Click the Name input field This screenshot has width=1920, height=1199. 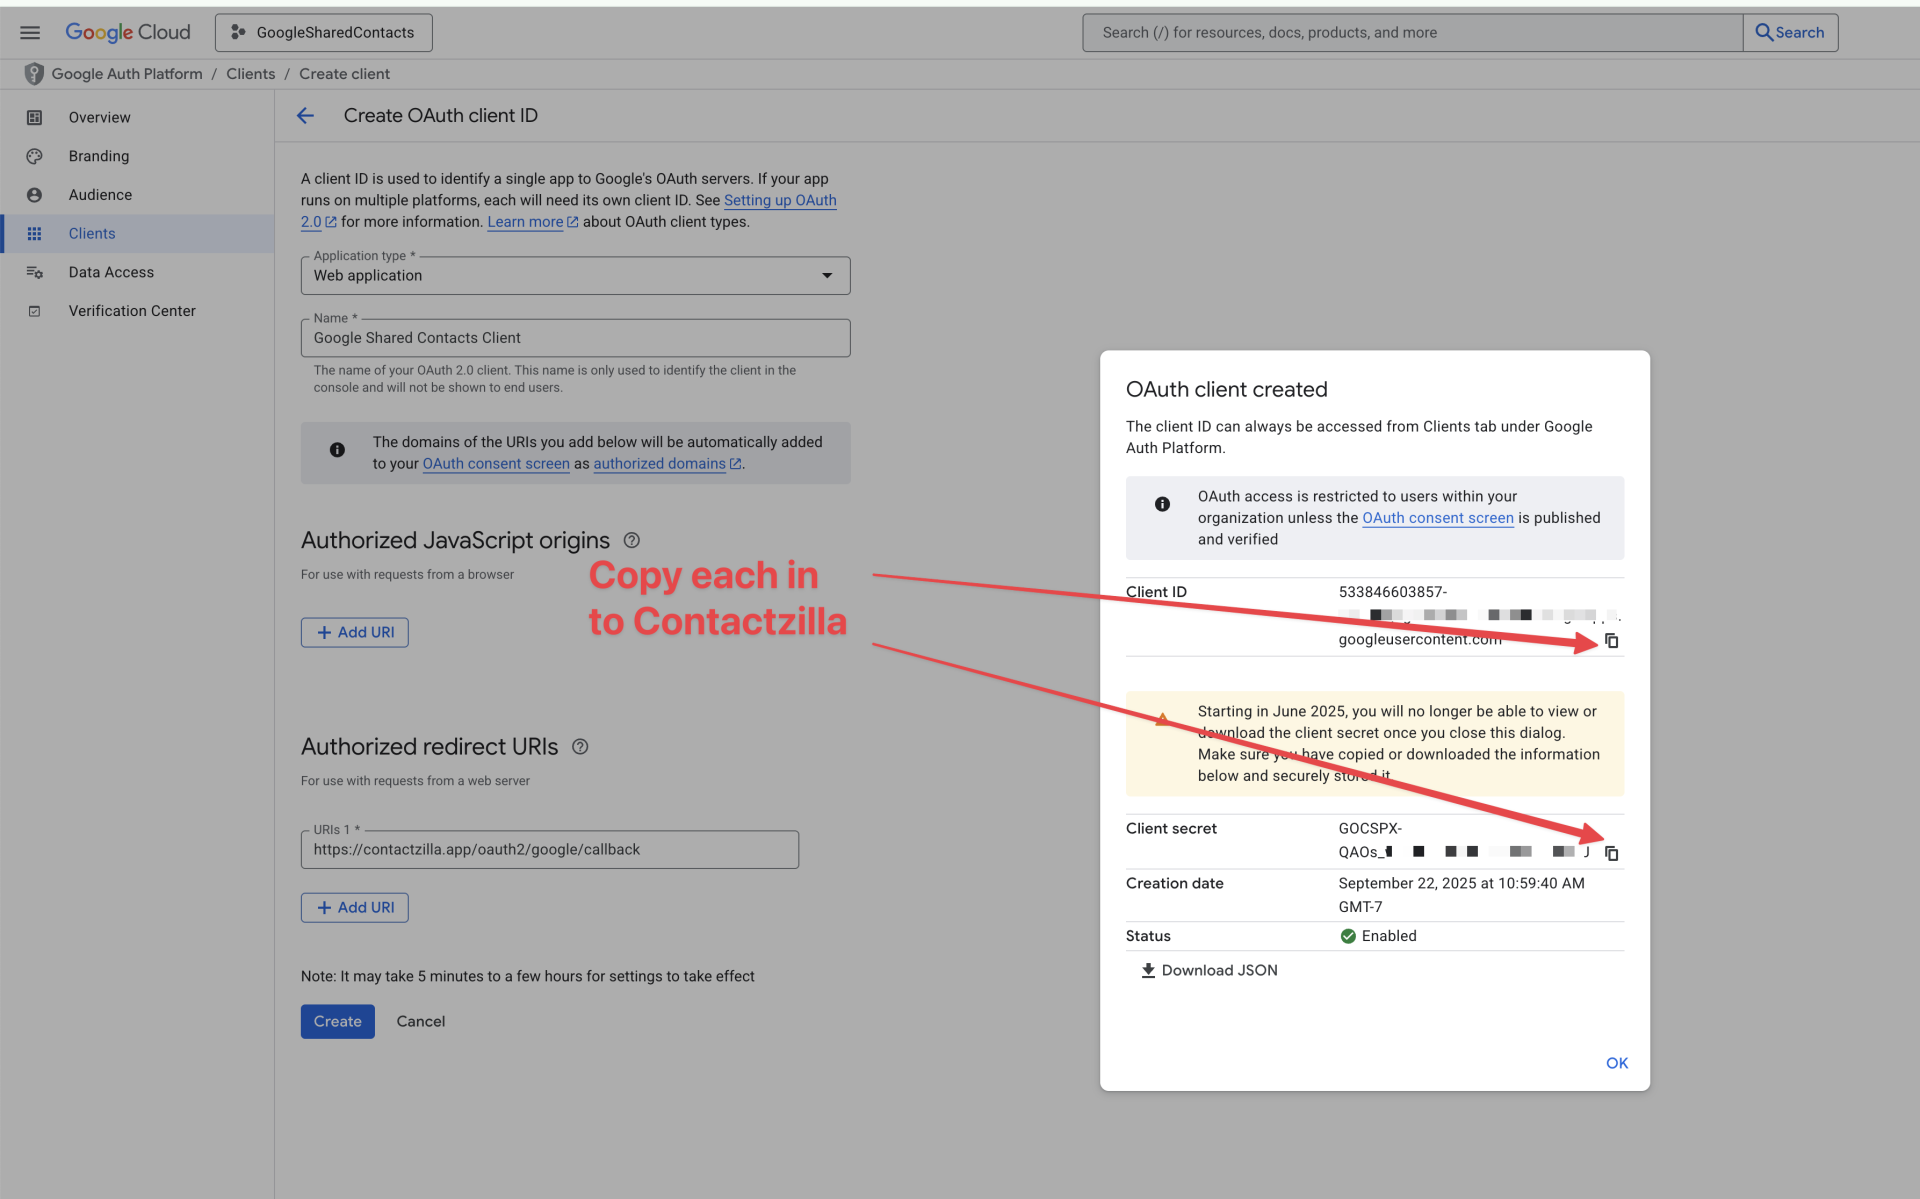pos(575,338)
